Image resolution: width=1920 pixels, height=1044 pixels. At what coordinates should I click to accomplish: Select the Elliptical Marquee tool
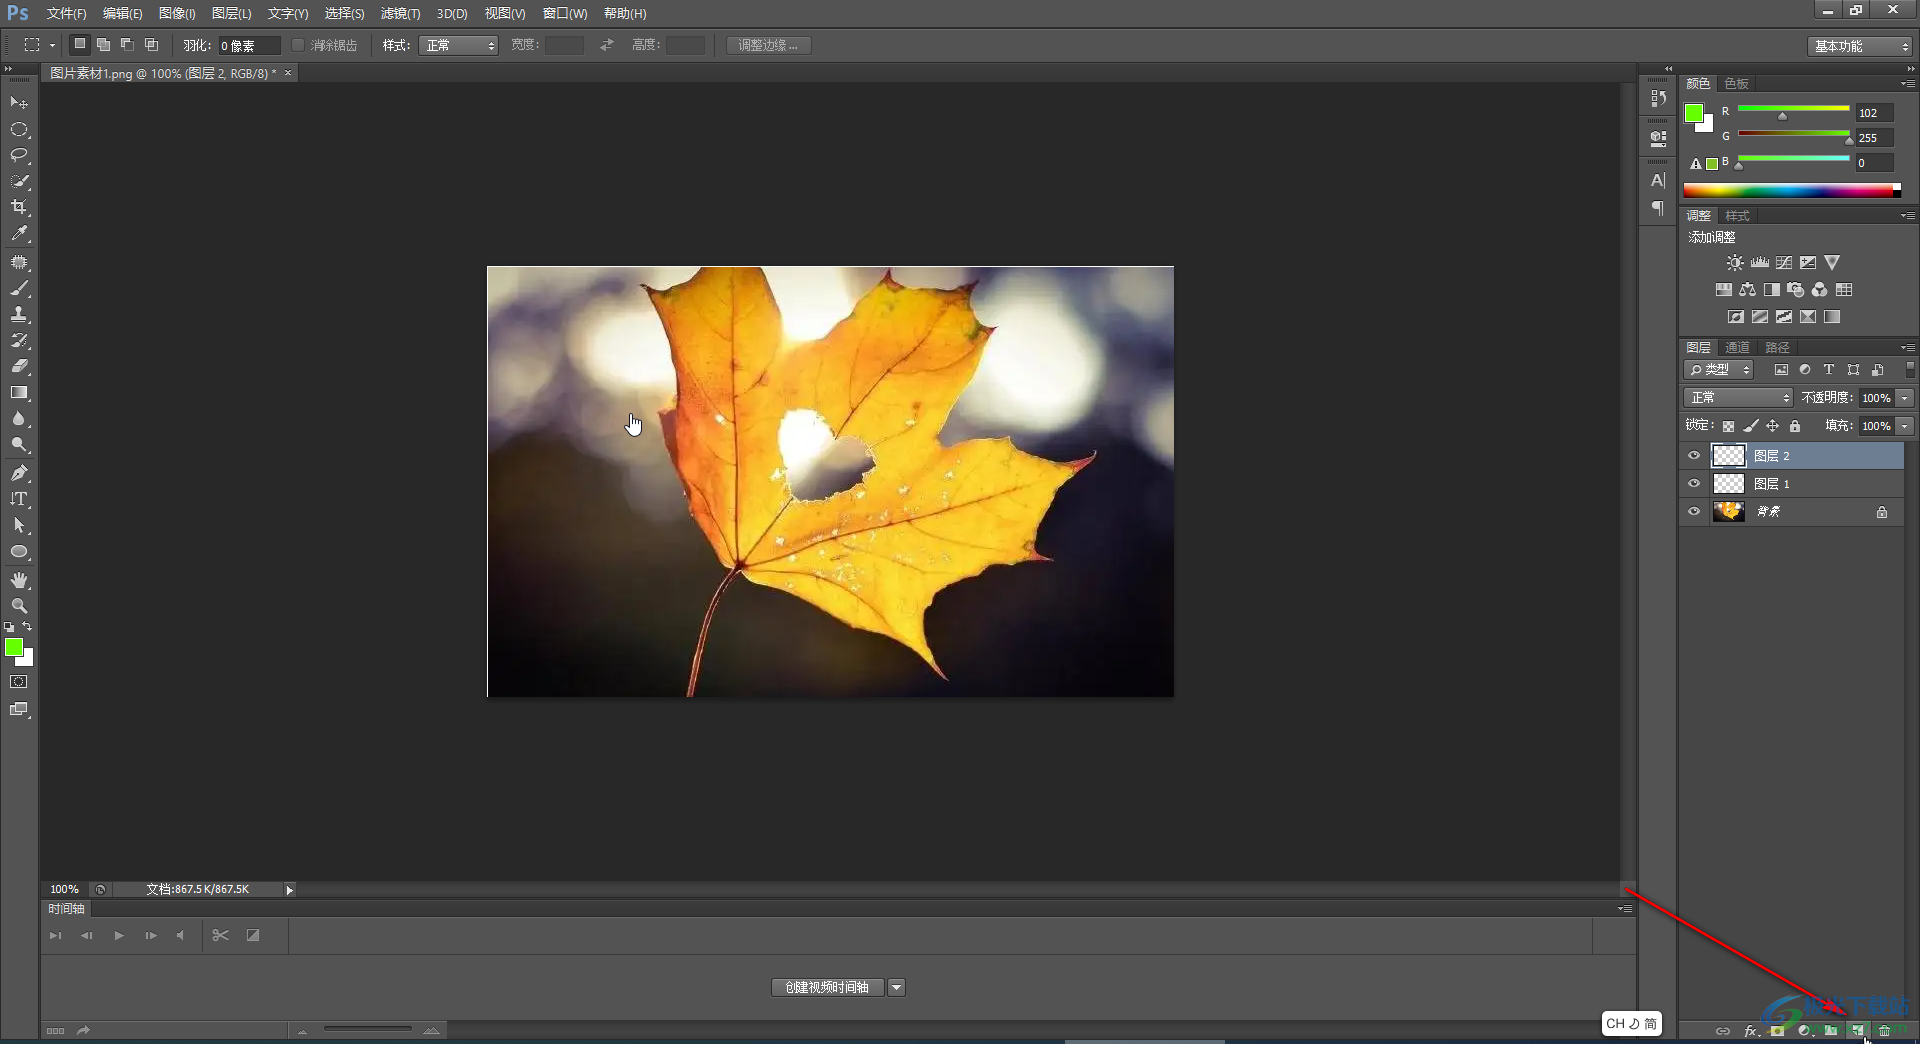(19, 130)
